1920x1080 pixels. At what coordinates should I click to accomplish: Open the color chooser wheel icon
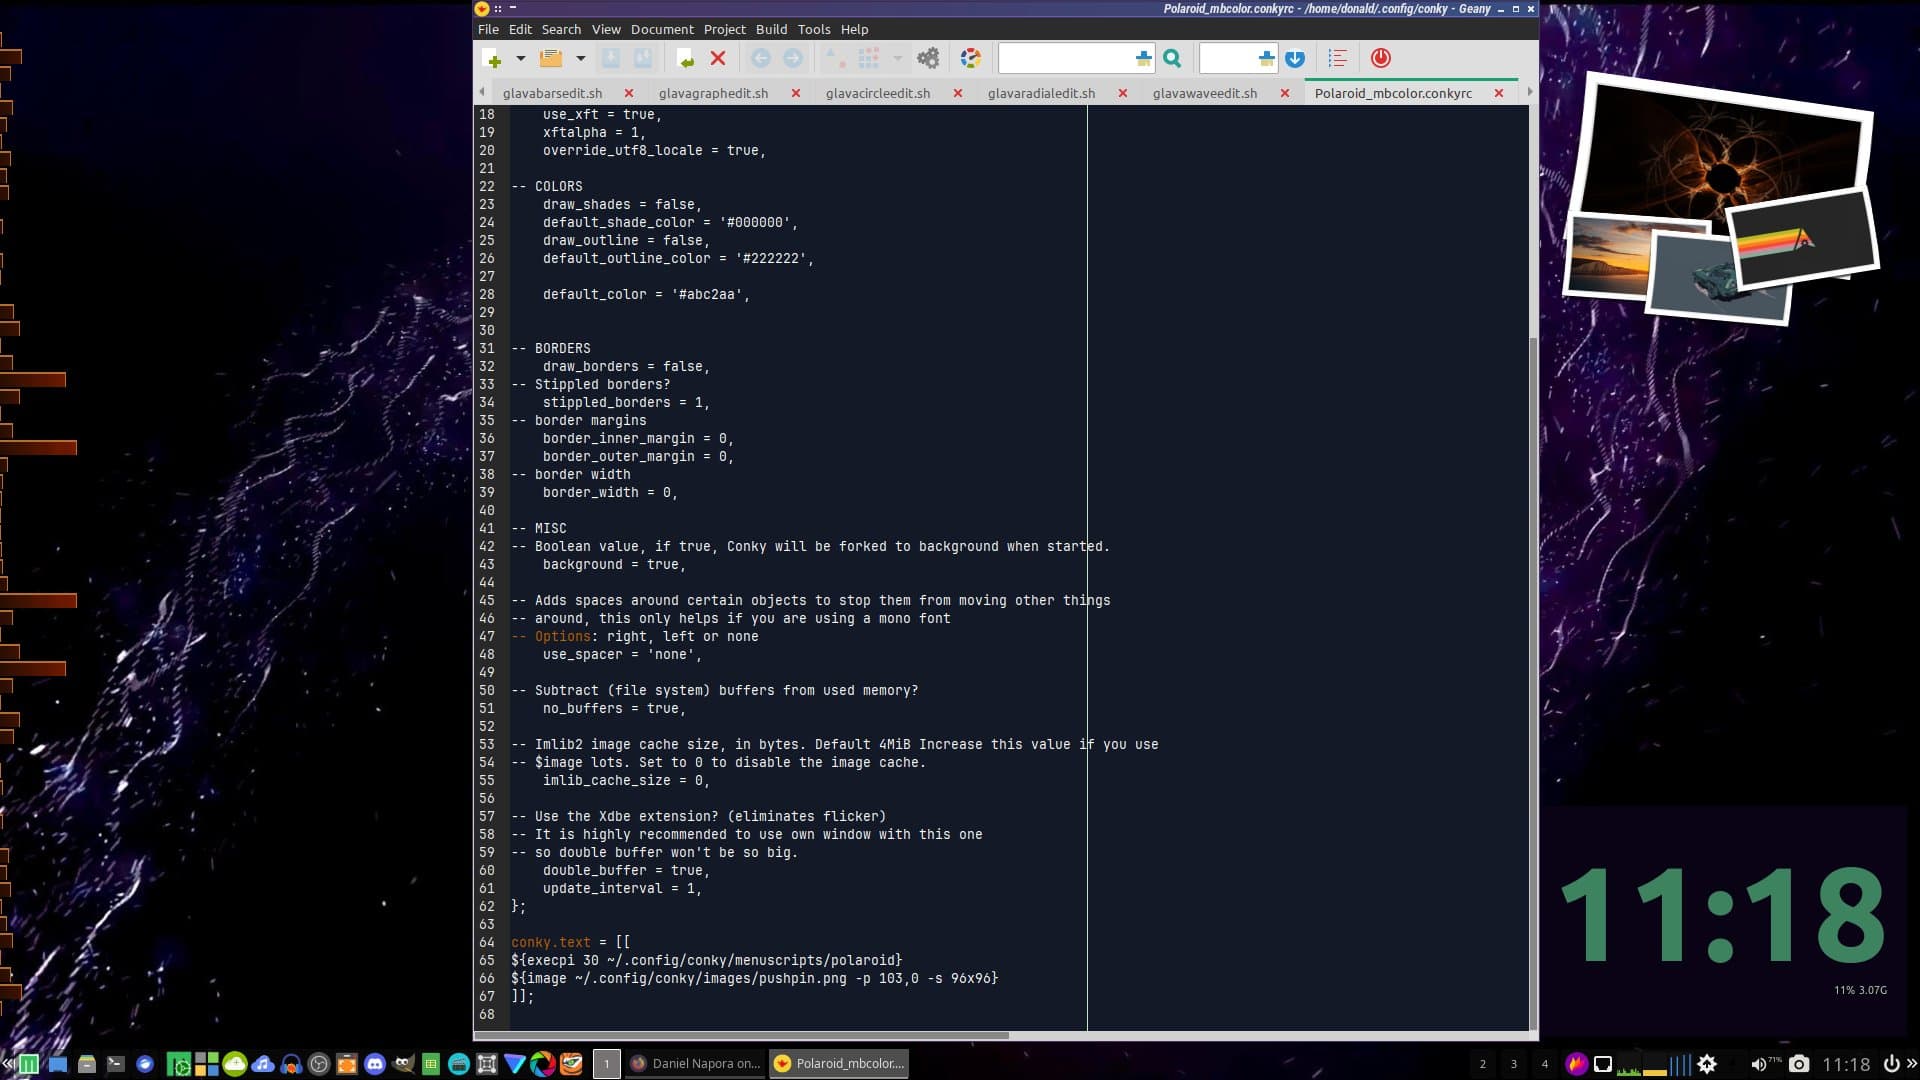970,59
